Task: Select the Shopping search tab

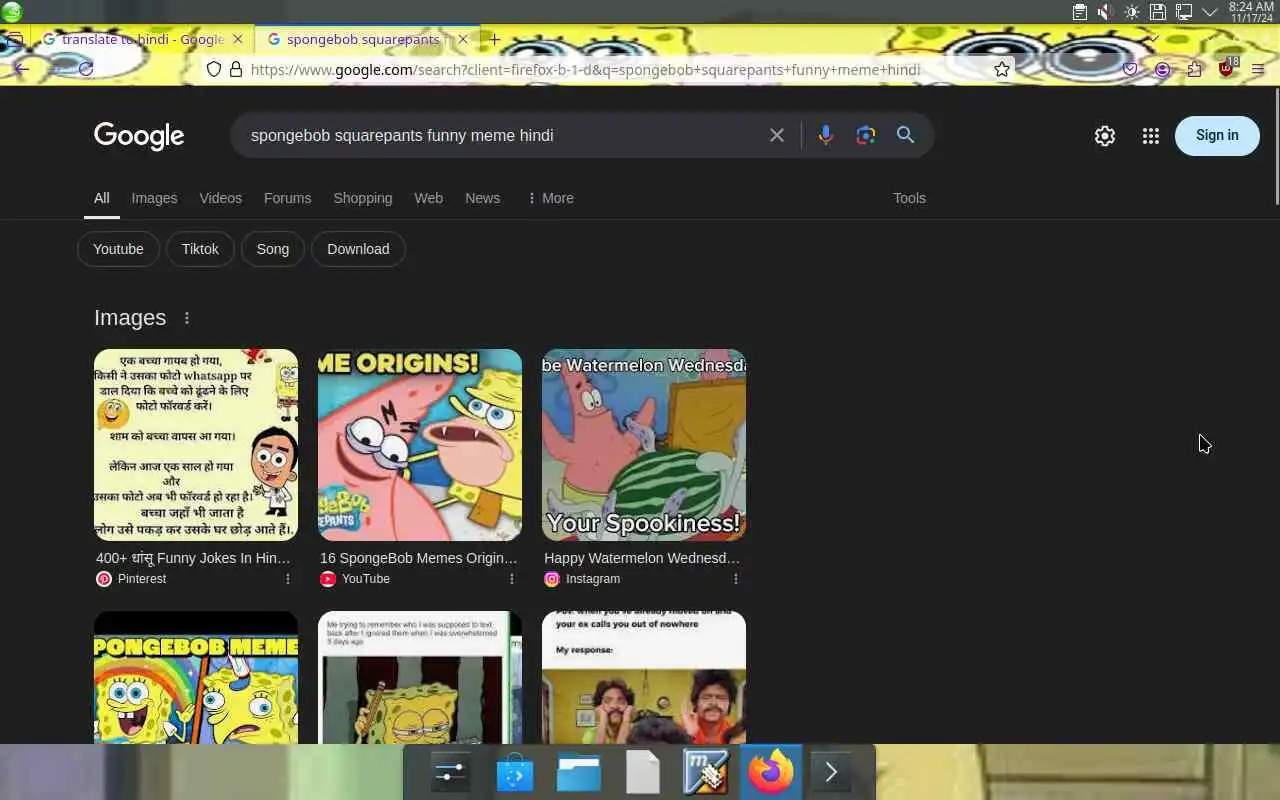Action: (x=362, y=198)
